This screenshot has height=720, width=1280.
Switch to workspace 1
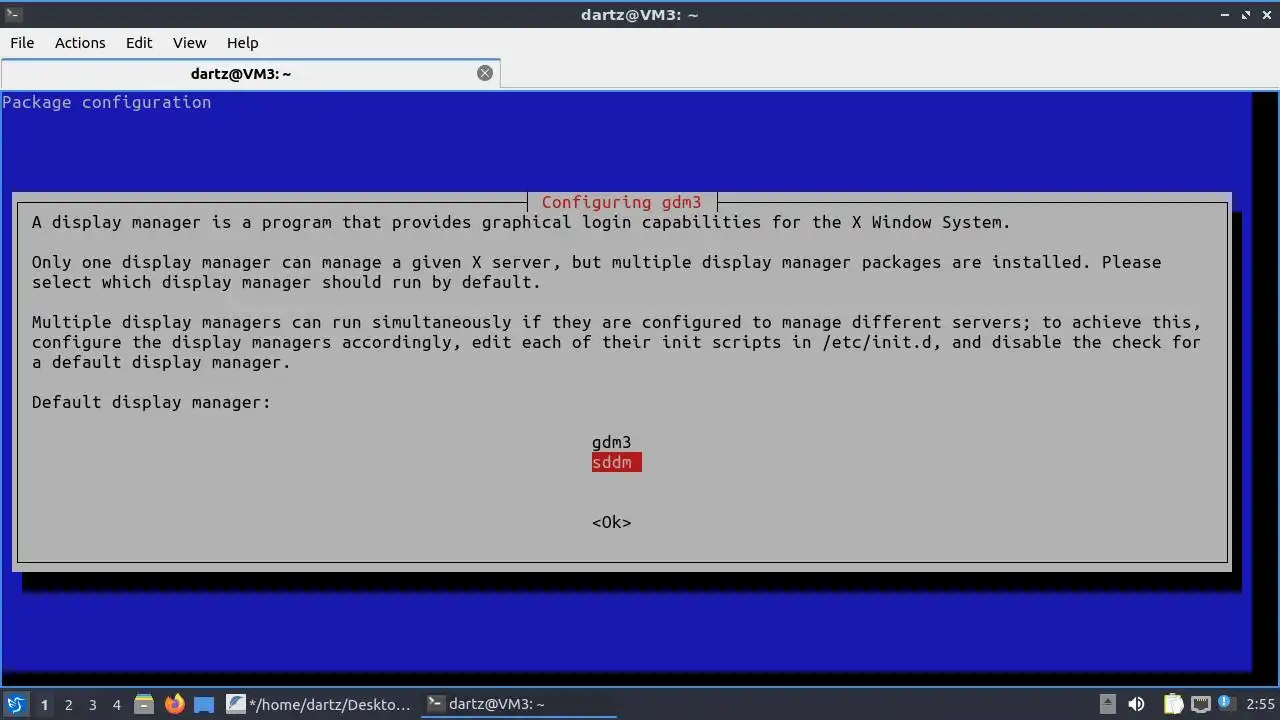point(44,704)
